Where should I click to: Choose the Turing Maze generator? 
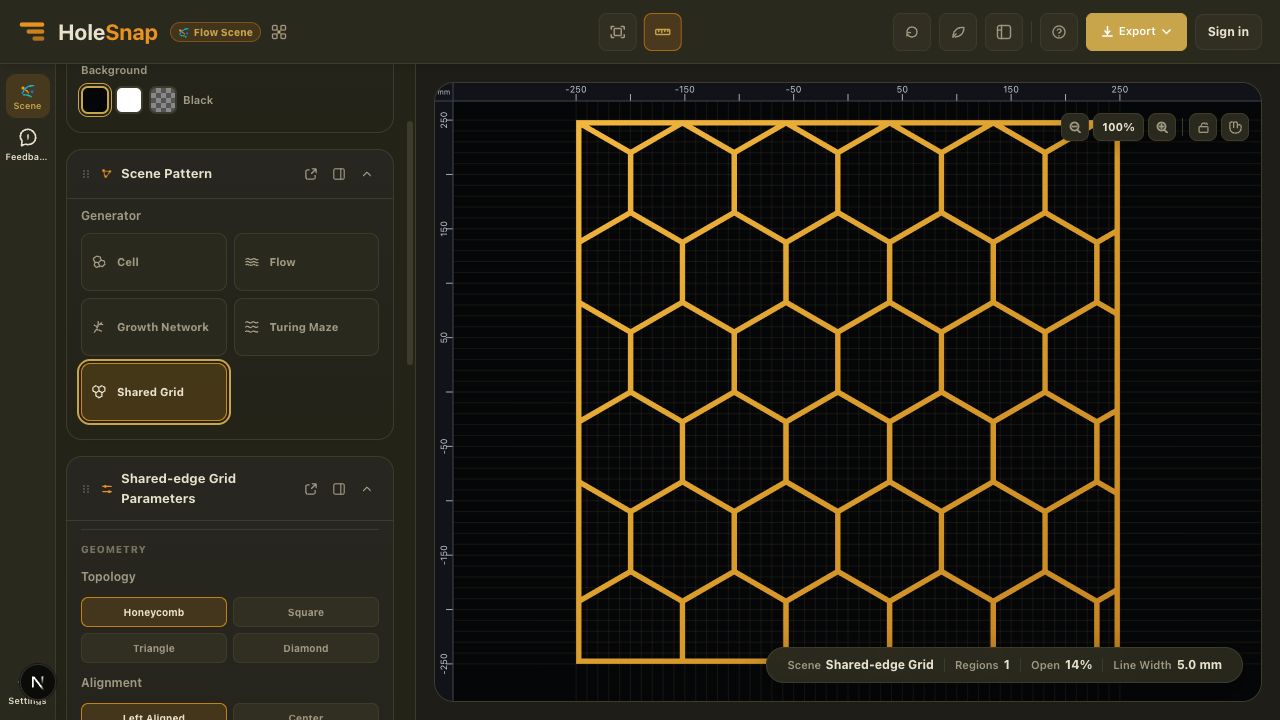click(306, 327)
